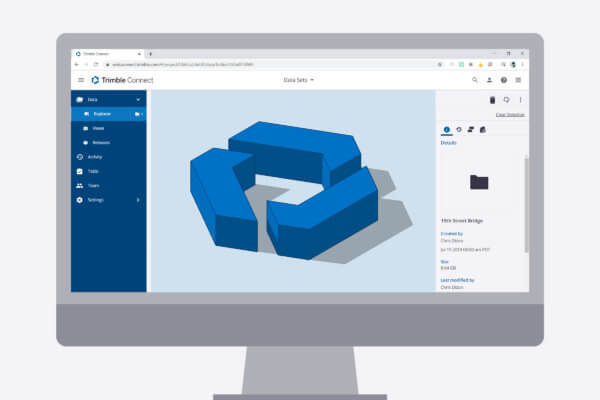
Task: Expand the Settings submenu arrow
Action: coord(138,200)
